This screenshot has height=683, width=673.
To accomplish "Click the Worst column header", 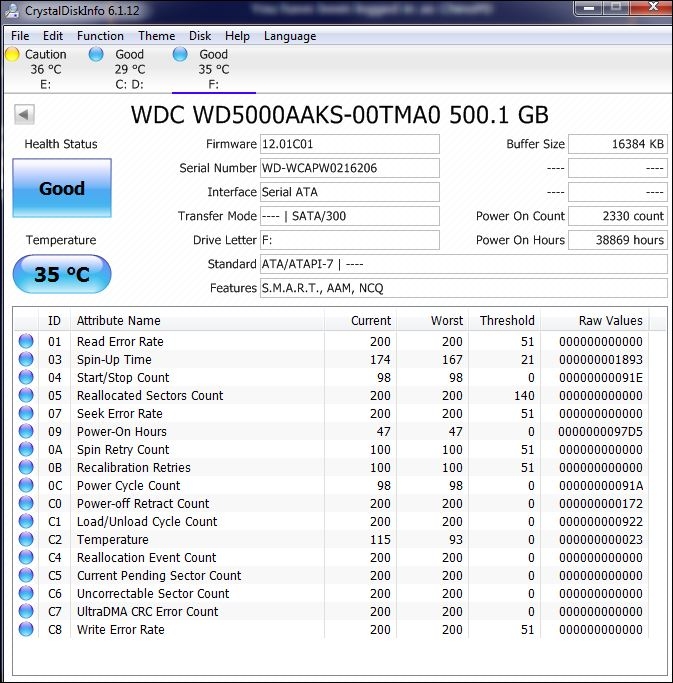I will click(x=433, y=321).
